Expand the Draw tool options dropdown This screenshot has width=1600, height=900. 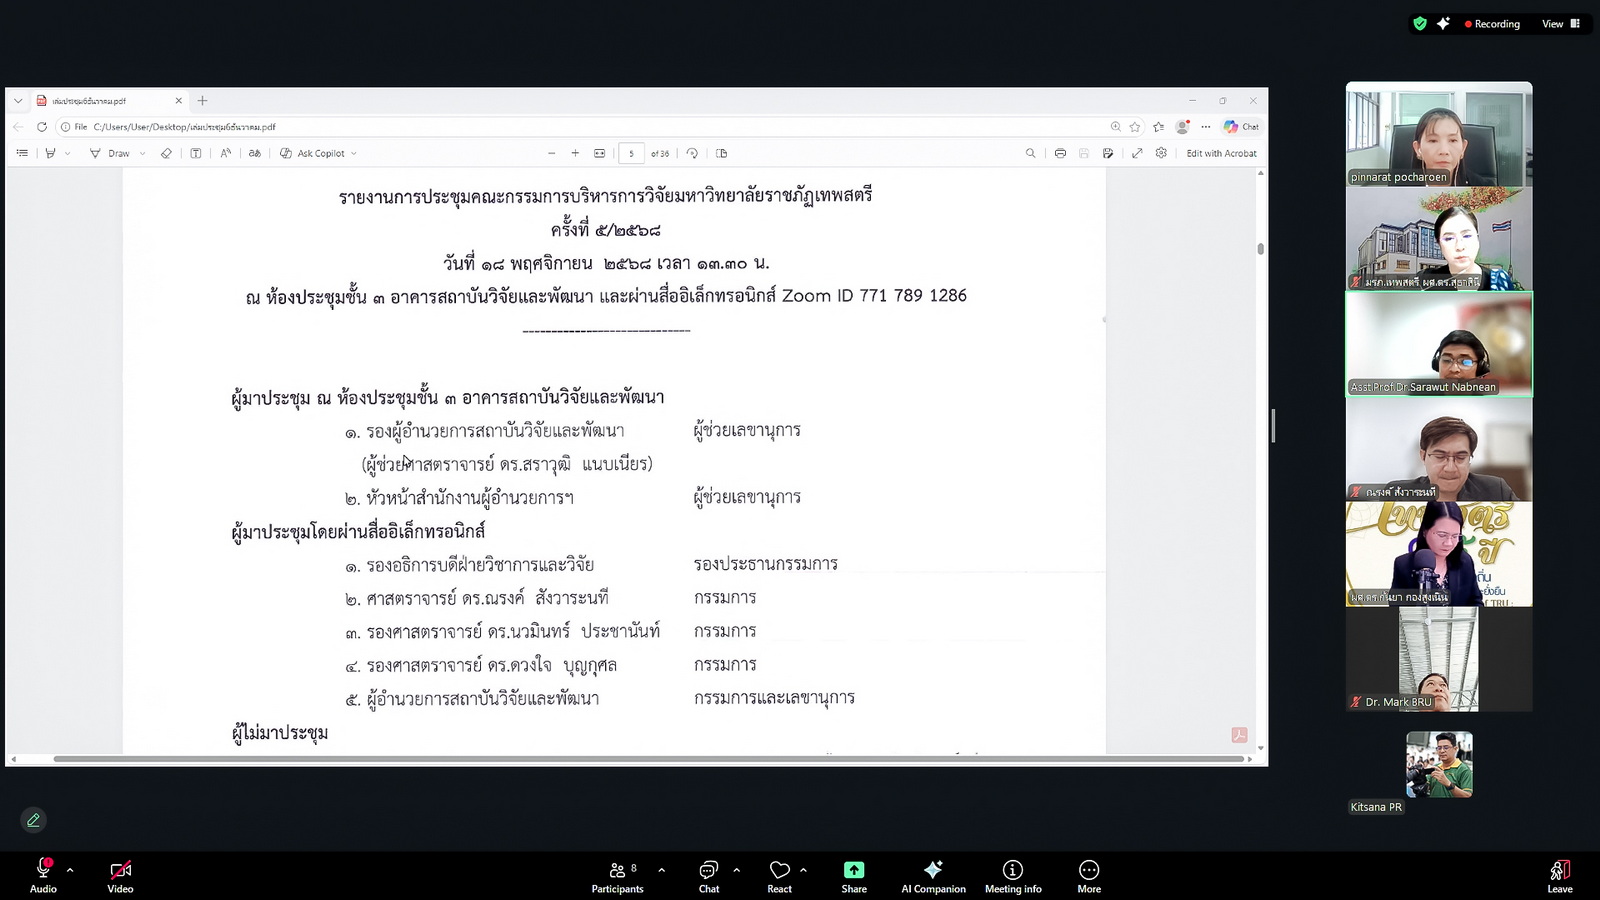(142, 154)
